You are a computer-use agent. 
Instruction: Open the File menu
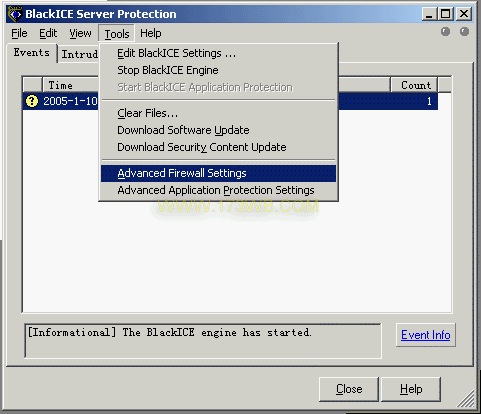click(x=19, y=33)
